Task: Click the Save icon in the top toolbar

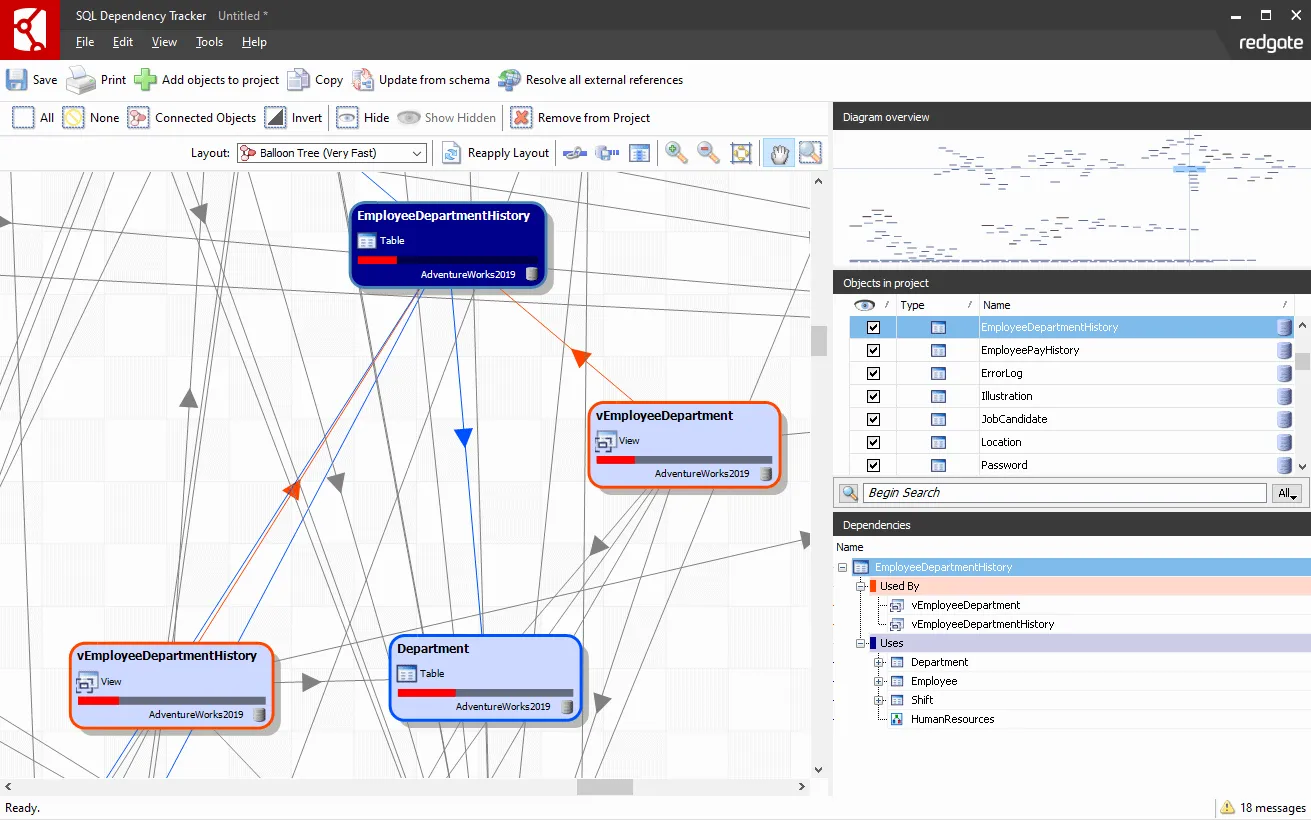Action: (x=18, y=79)
